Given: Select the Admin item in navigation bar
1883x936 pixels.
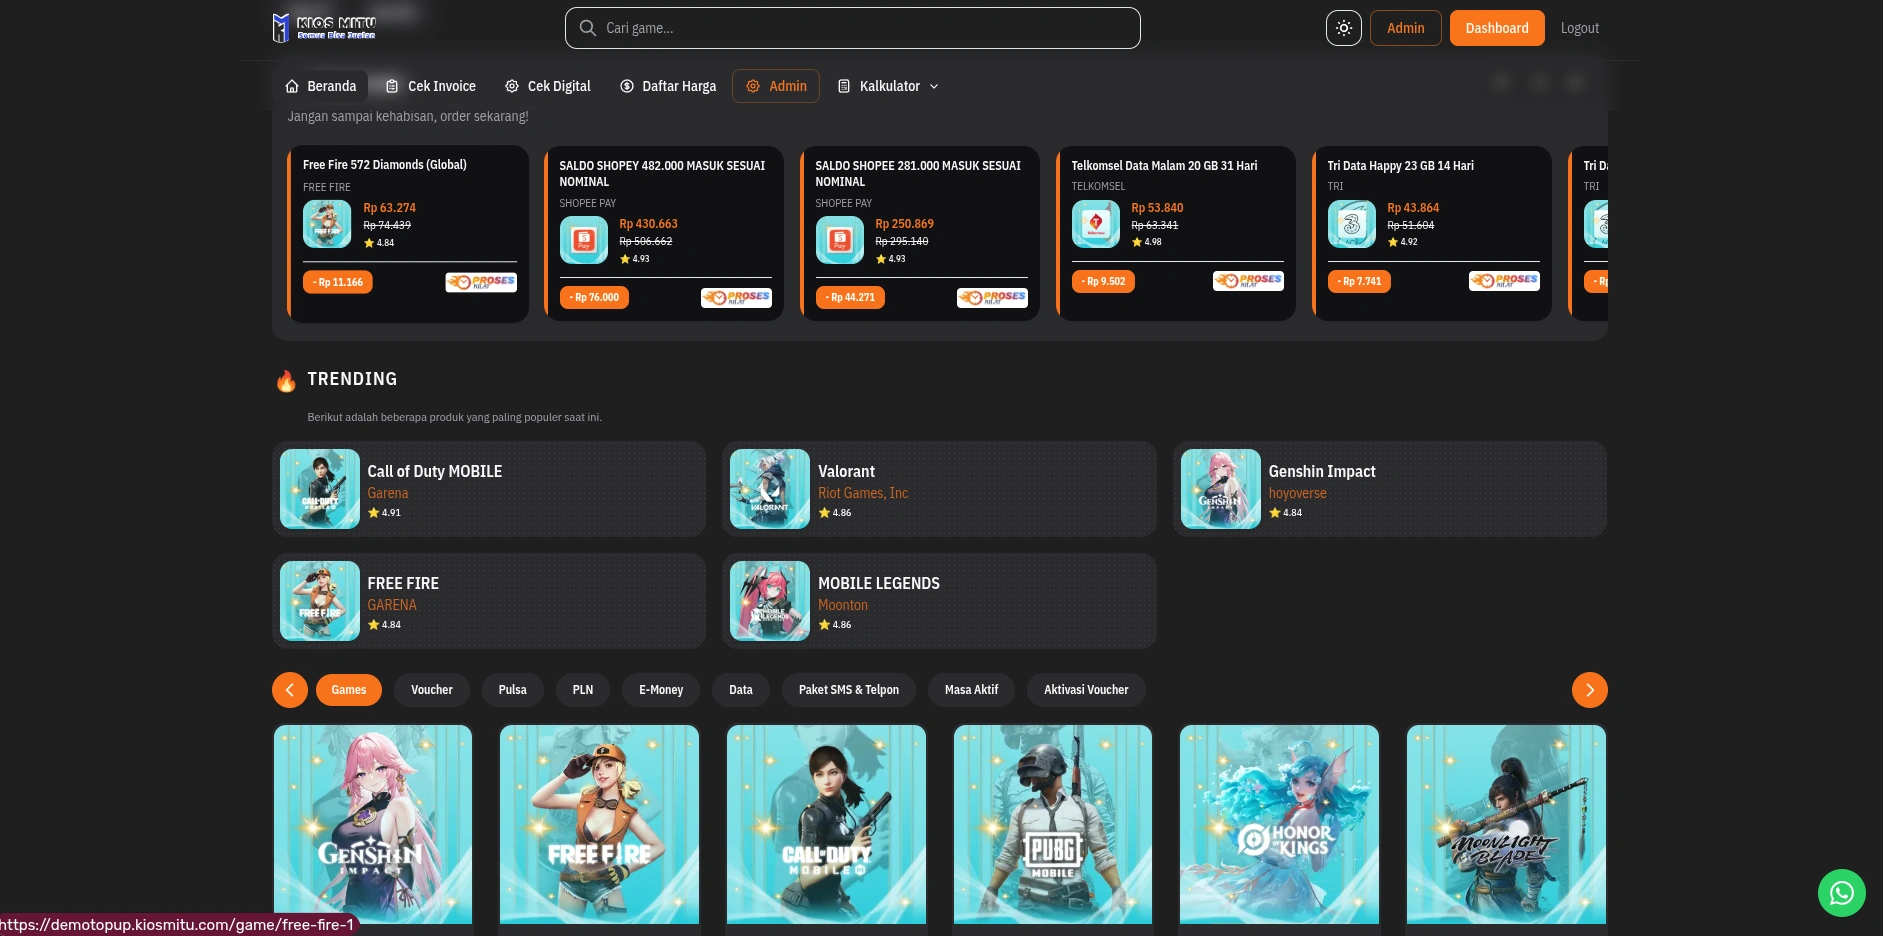Looking at the screenshot, I should [776, 86].
